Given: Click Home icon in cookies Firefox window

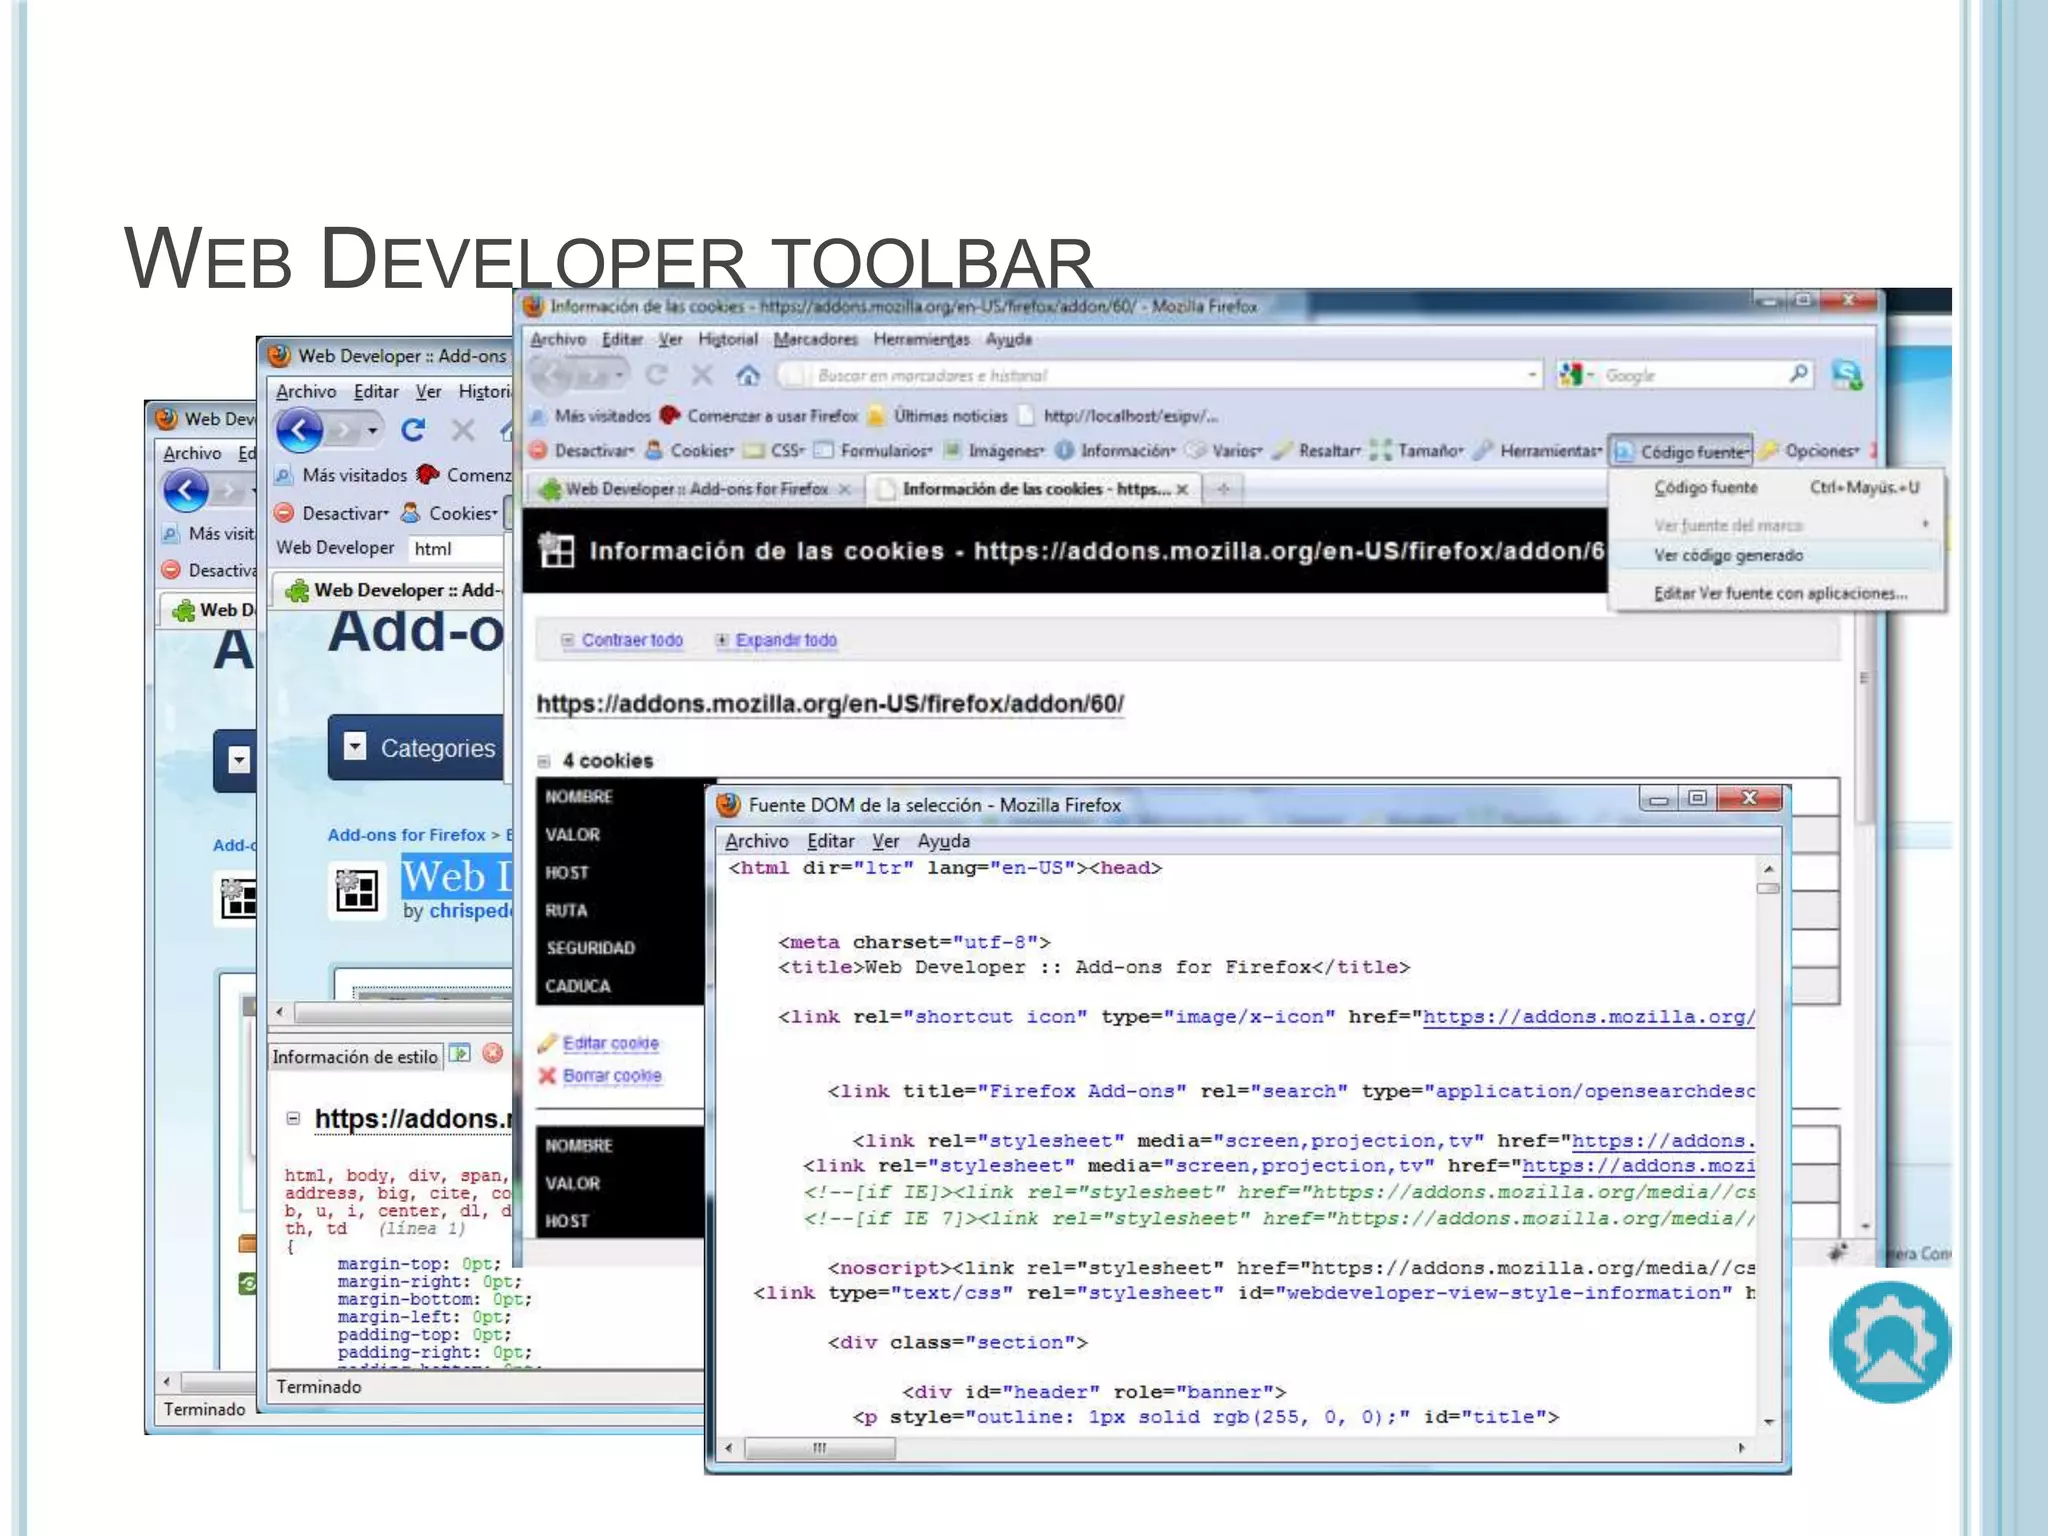Looking at the screenshot, I should tap(748, 375).
